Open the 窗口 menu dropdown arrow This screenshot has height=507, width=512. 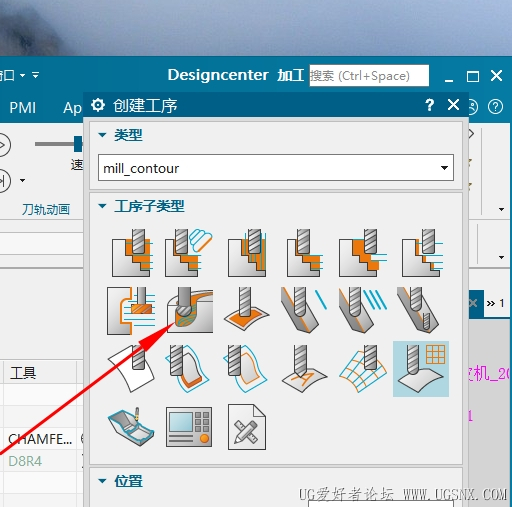[x=22, y=76]
